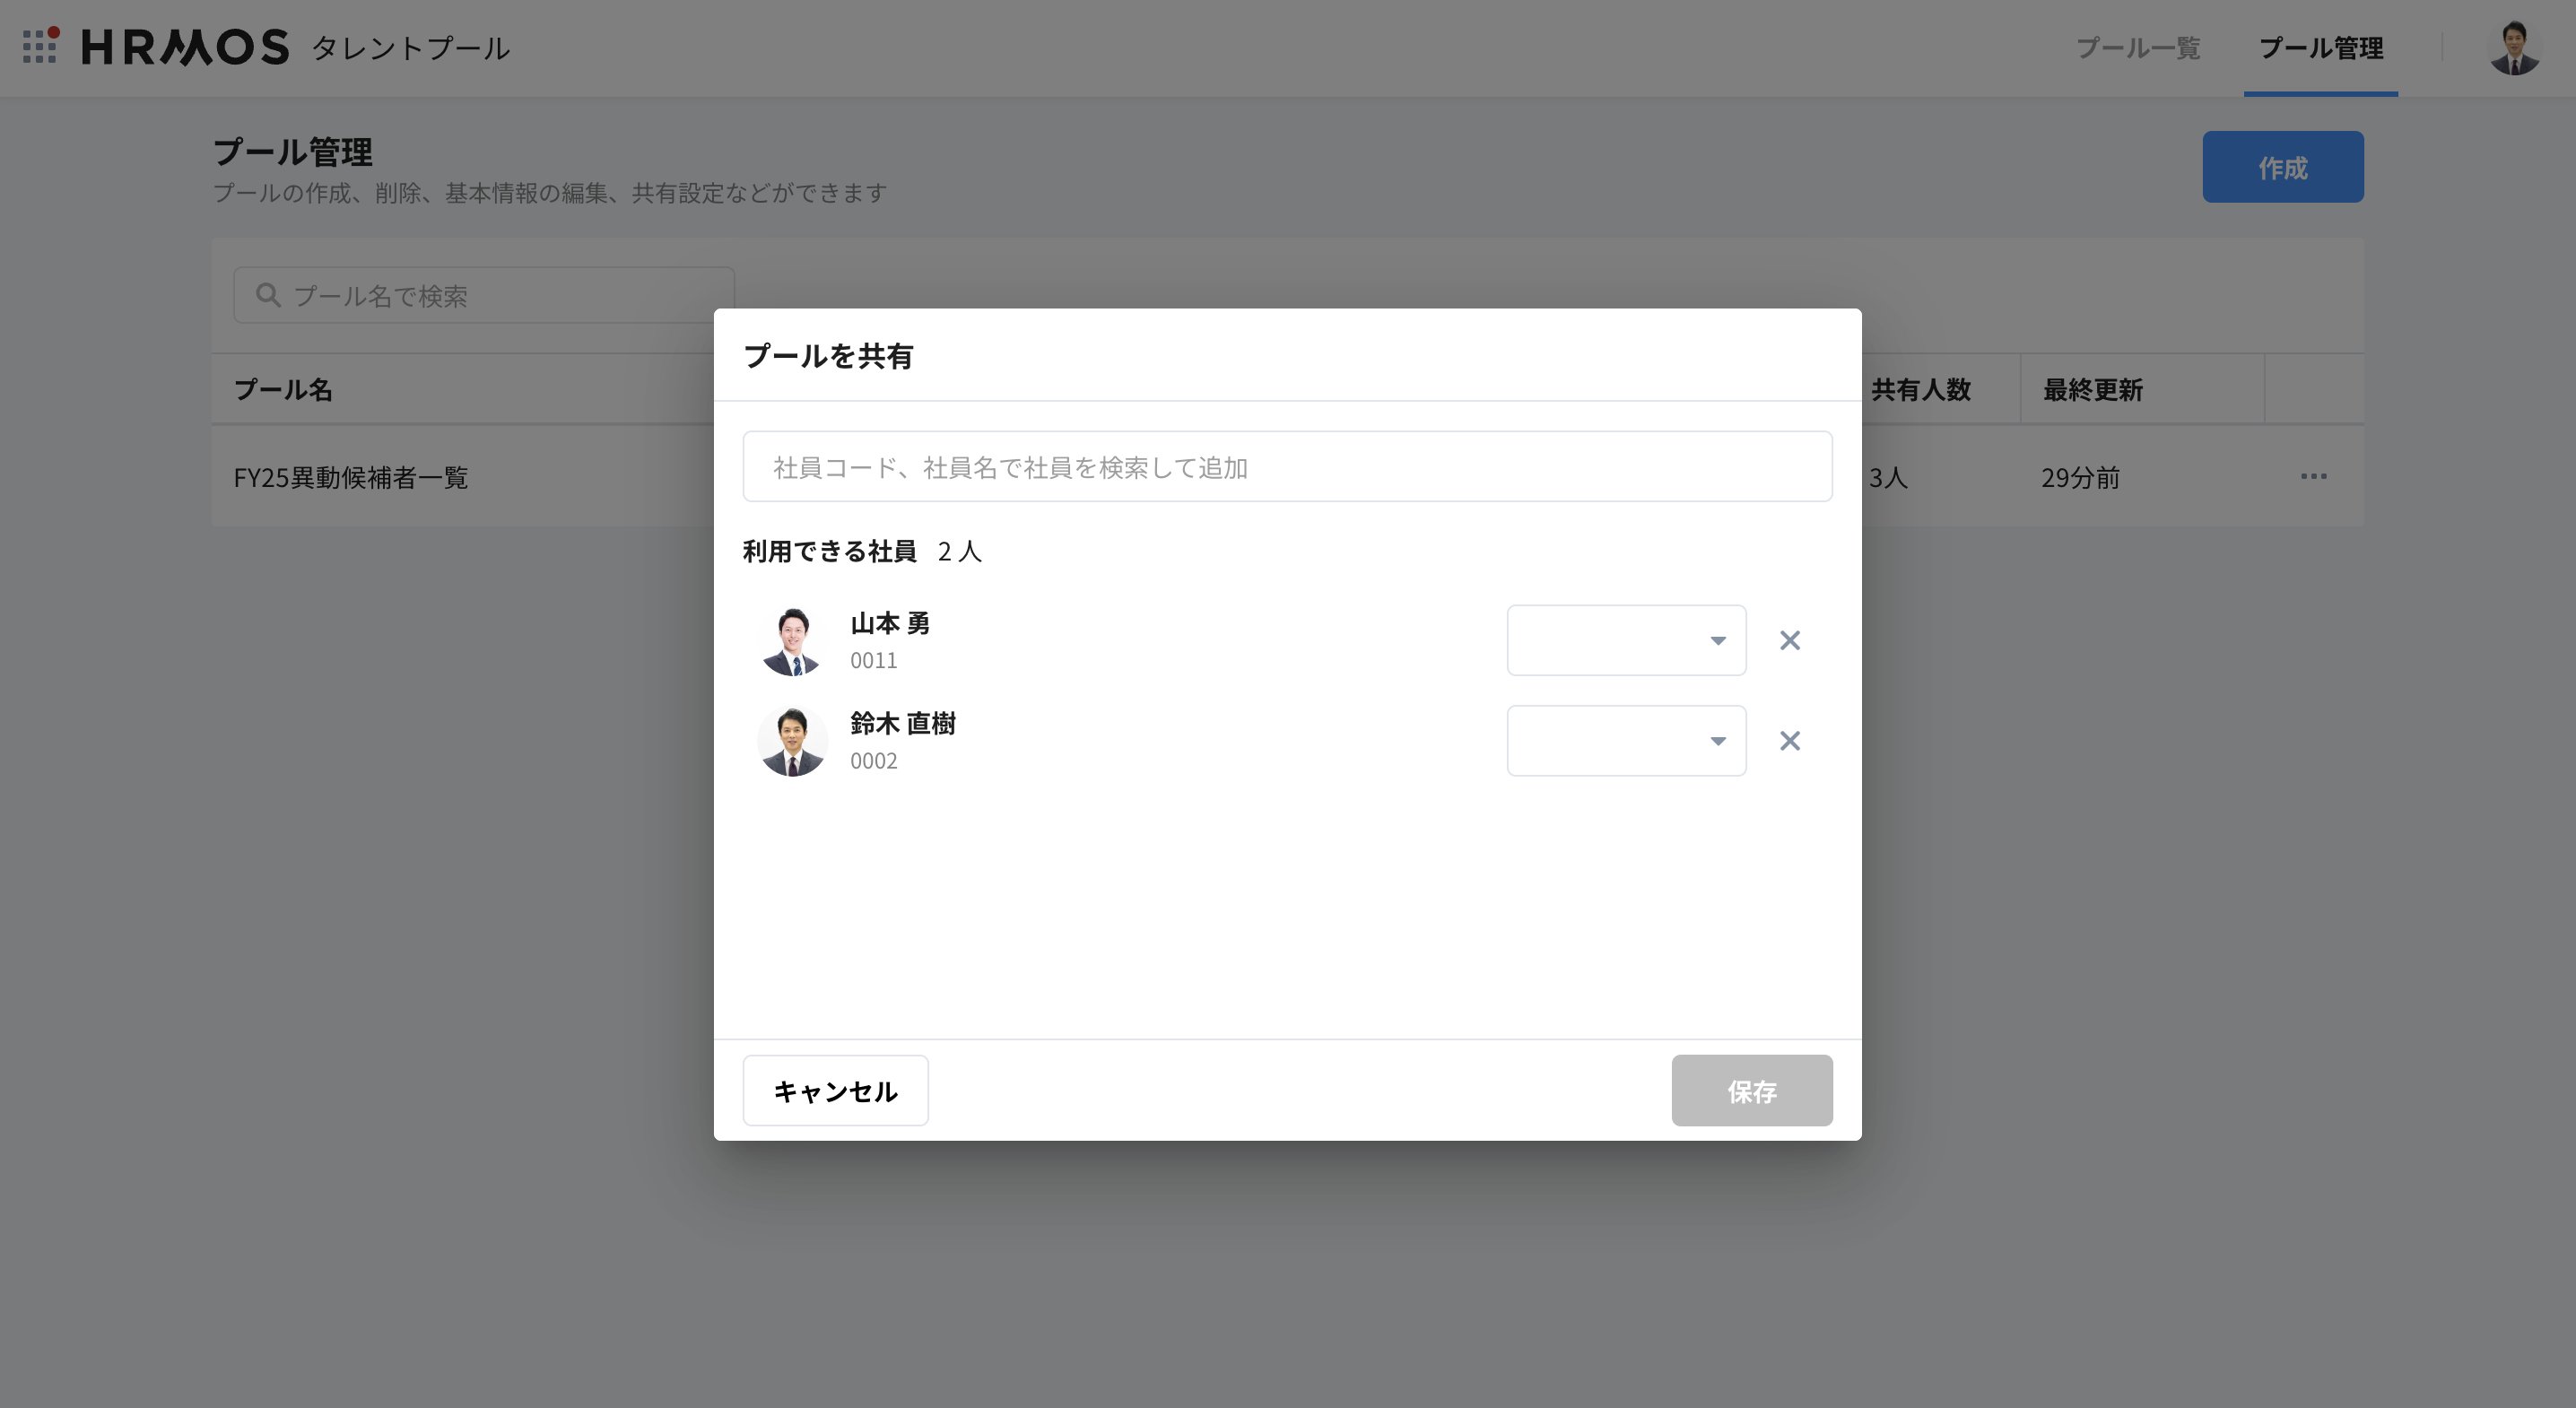Open the app launcher grid icon

coord(40,46)
